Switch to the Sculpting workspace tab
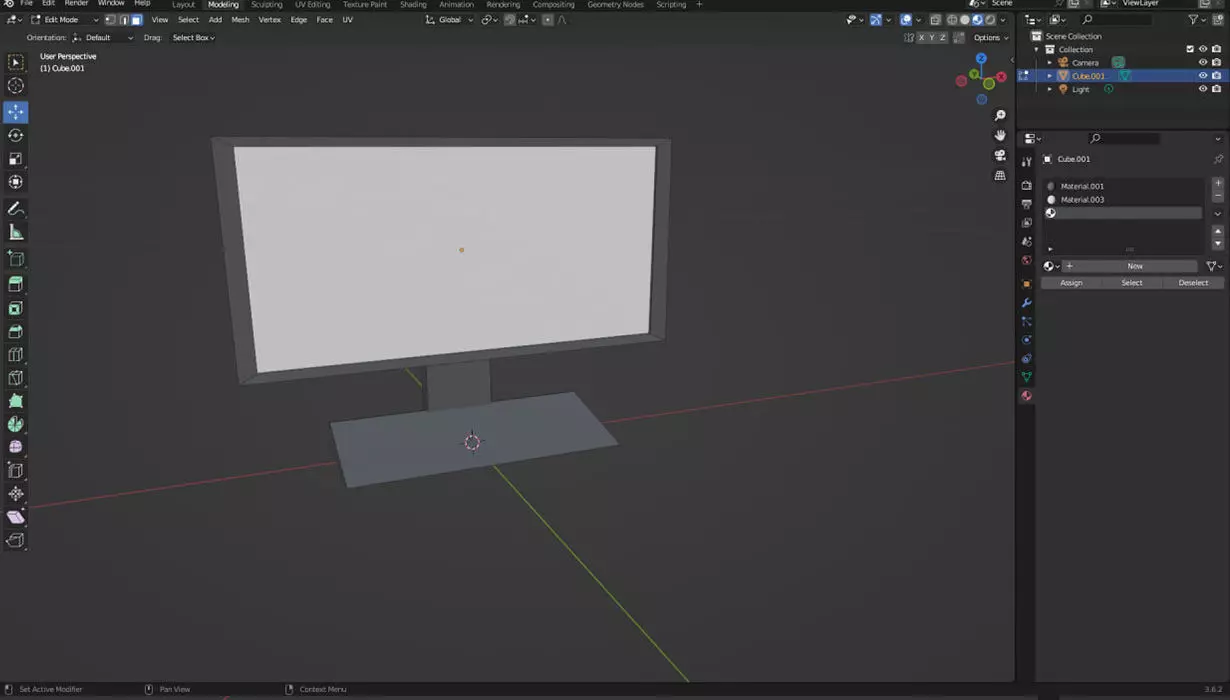Screen dimensions: 1230x700 click(x=267, y=4)
